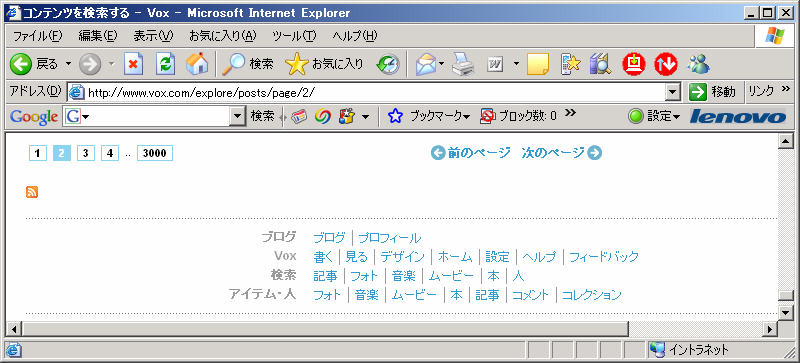Open the History clock icon
800x363 pixels.
click(x=388, y=64)
